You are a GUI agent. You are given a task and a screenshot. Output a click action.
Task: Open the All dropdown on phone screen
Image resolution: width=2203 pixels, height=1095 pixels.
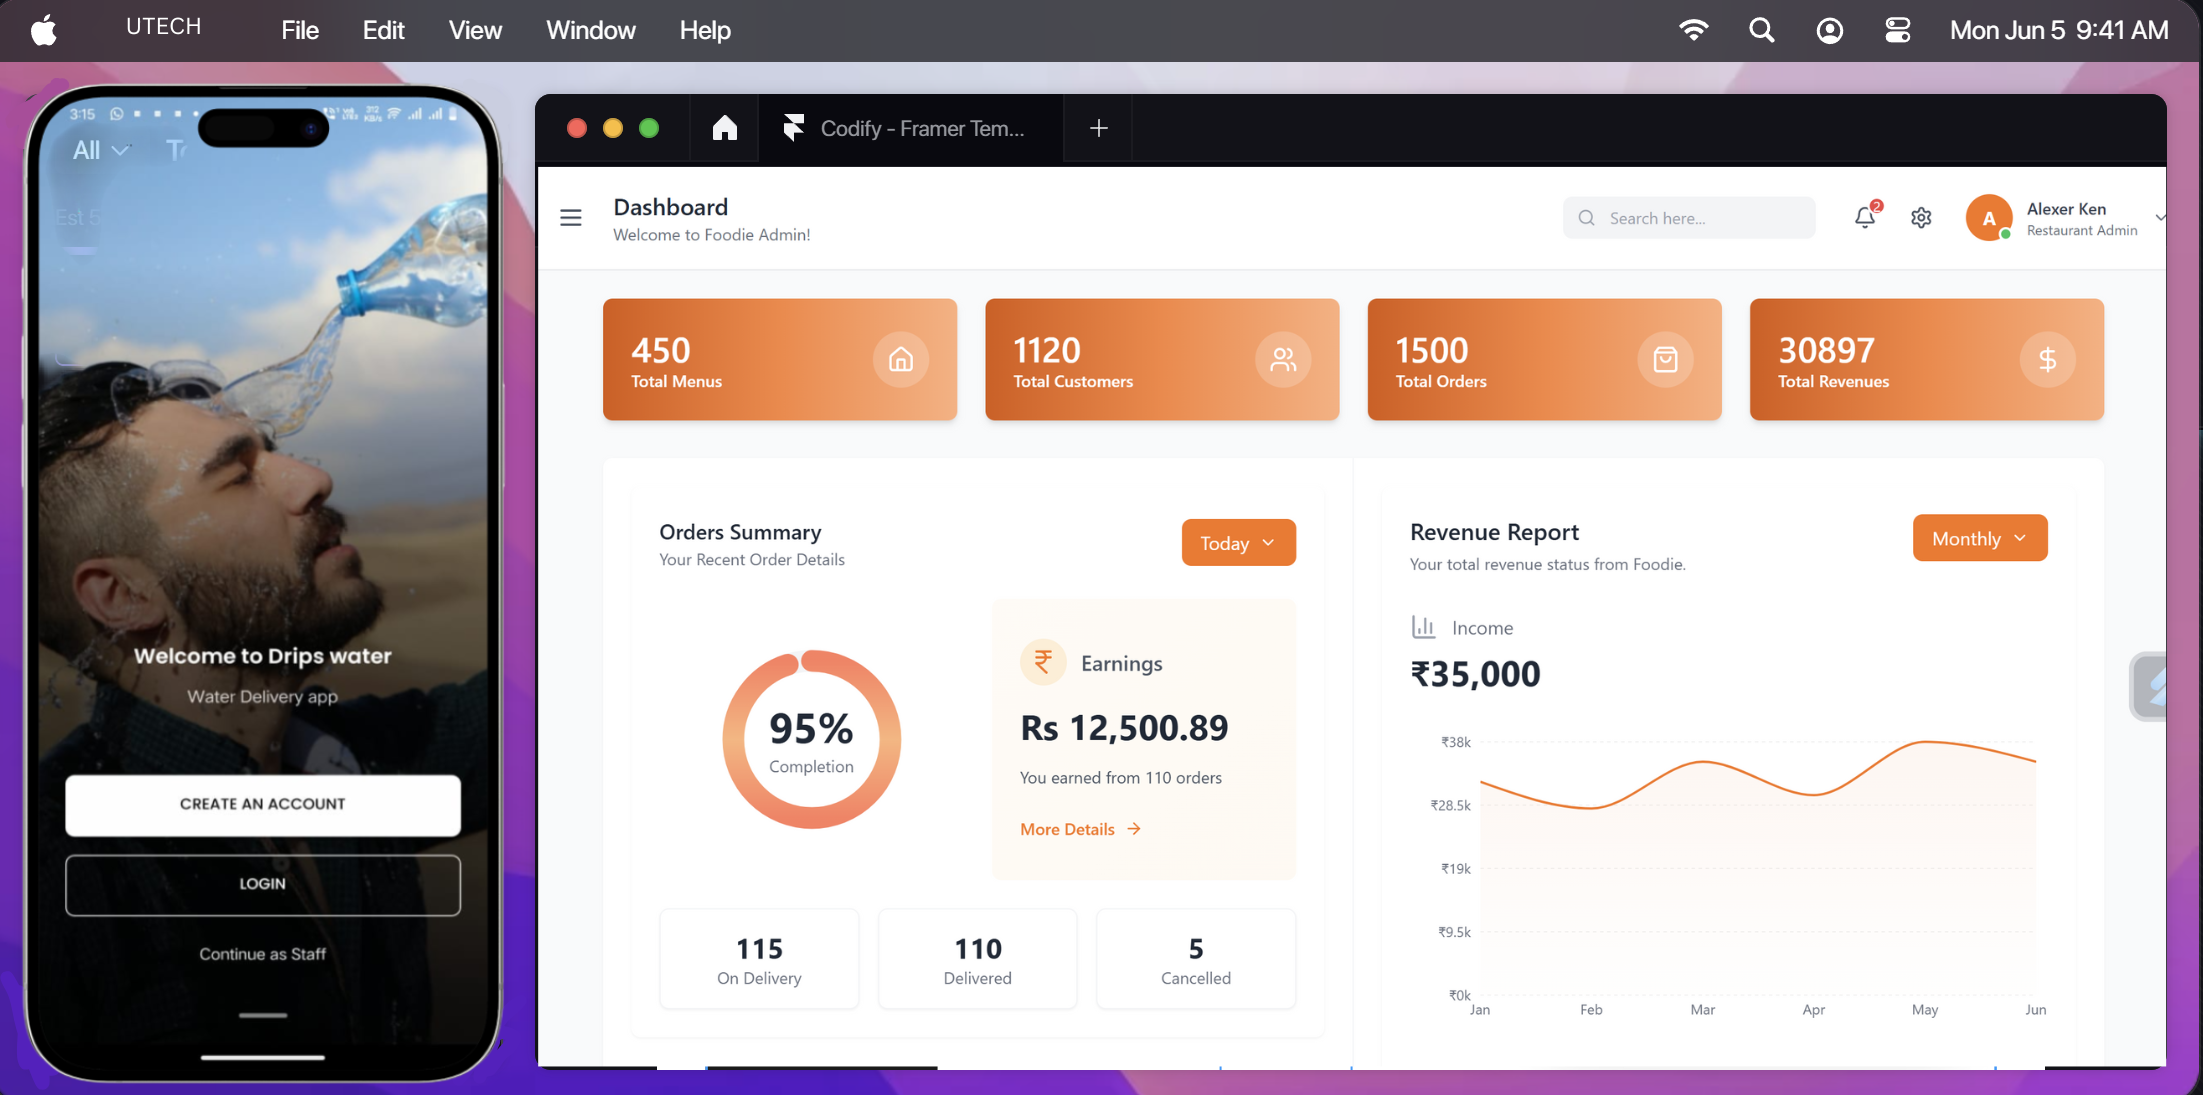(101, 151)
